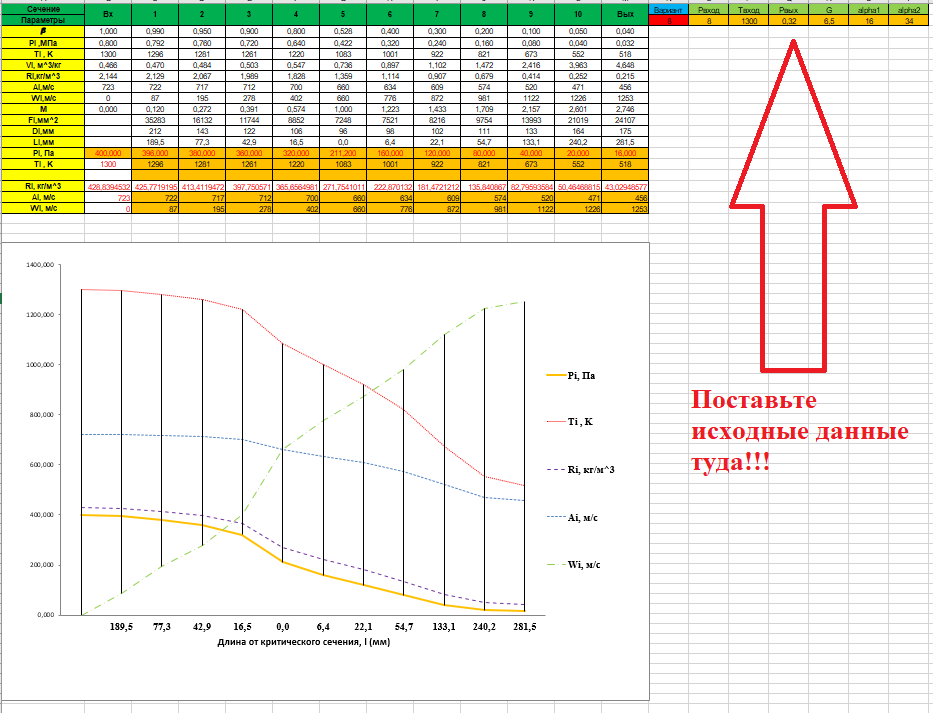Click the "Рвых" input header cell
Screen dimensions: 933x713
(788, 10)
